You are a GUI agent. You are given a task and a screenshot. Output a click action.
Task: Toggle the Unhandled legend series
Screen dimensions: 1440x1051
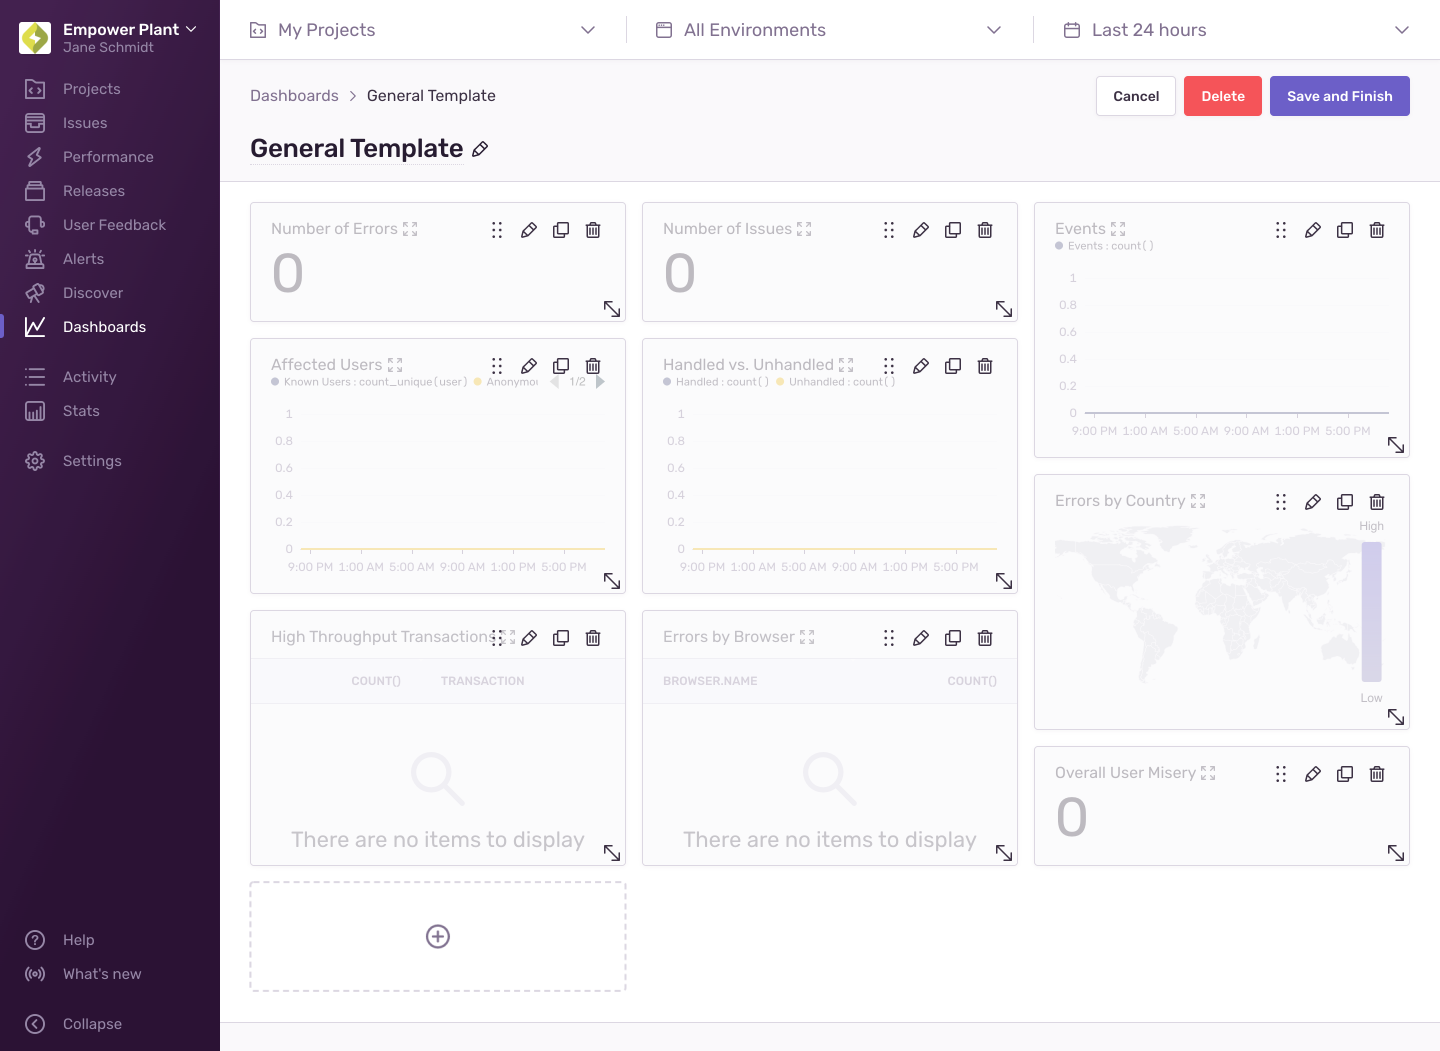click(835, 382)
